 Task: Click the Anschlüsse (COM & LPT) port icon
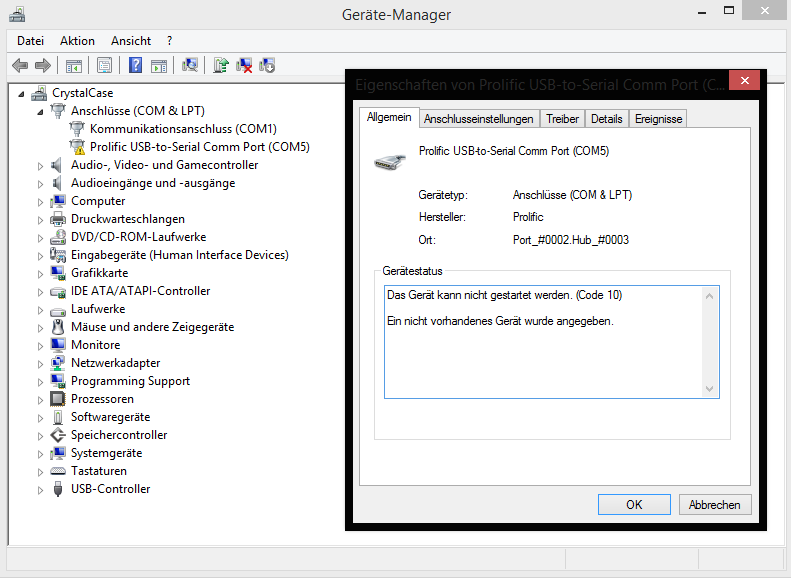pos(58,110)
